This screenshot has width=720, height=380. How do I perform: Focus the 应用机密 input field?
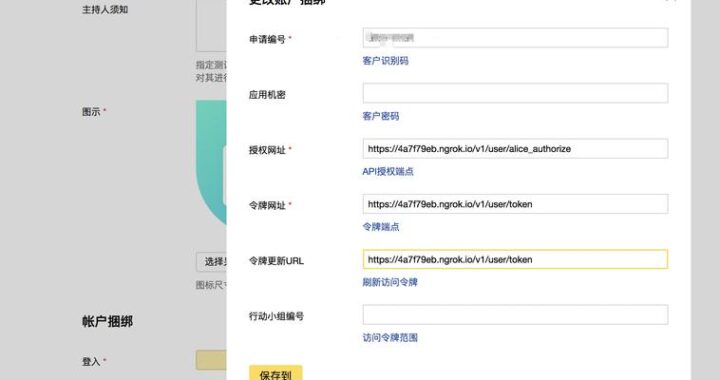515,93
